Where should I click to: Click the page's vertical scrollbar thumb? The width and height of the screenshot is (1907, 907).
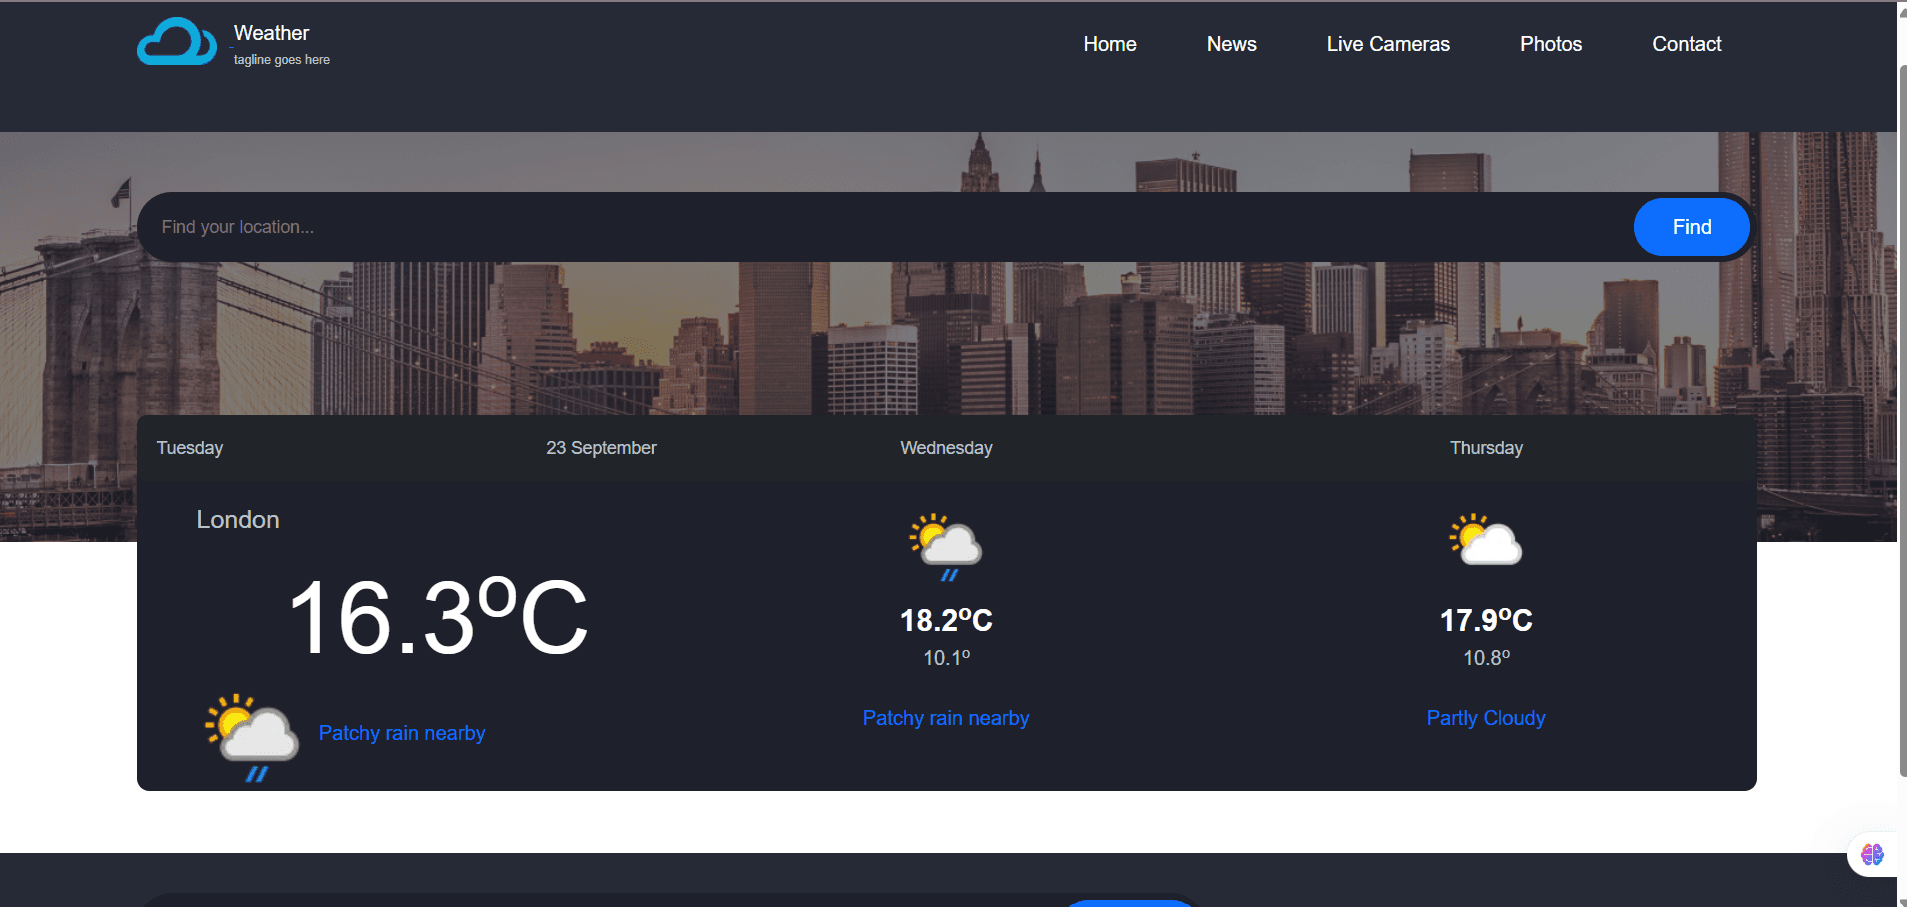pos(1901,420)
